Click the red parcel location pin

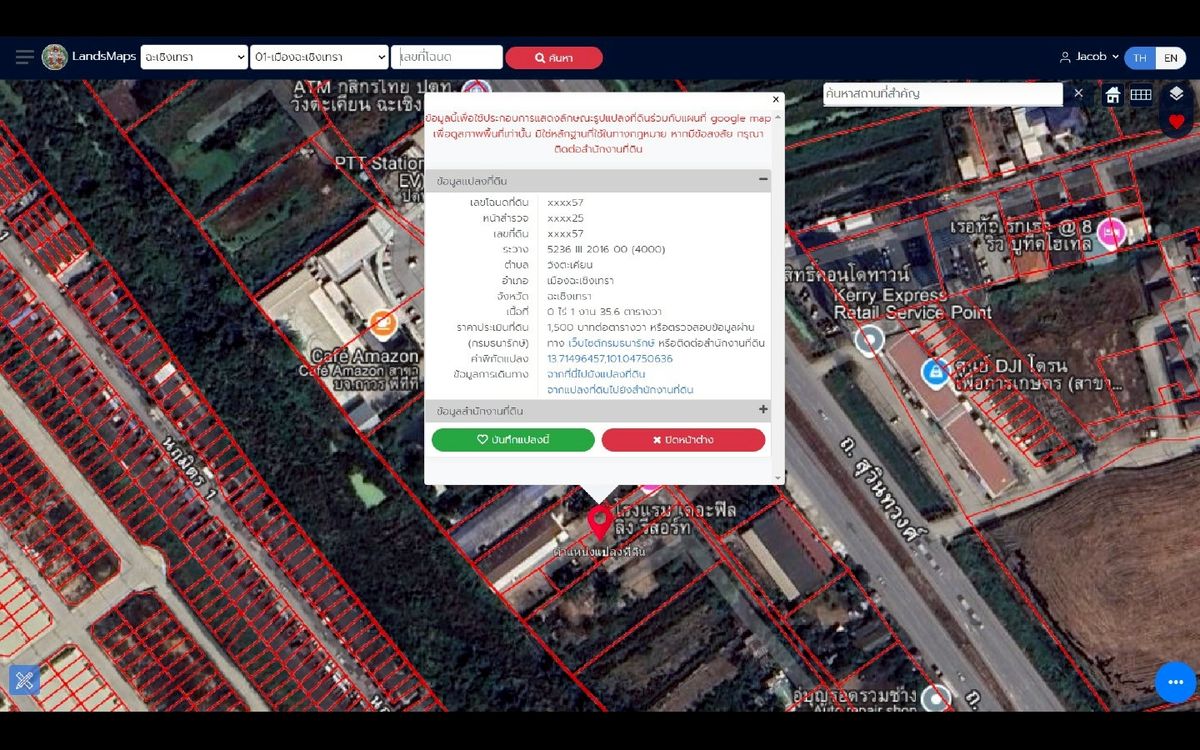click(x=599, y=522)
